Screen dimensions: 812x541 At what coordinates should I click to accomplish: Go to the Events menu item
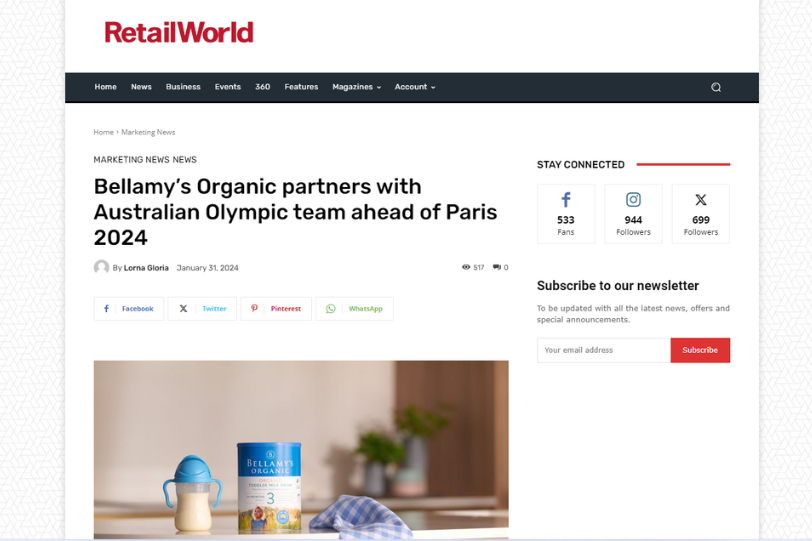tap(227, 87)
